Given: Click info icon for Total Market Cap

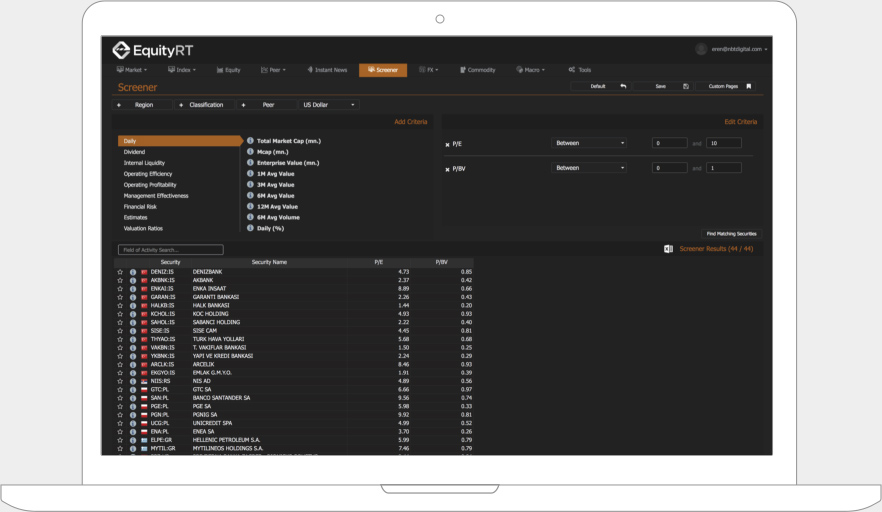Looking at the screenshot, I should [x=250, y=141].
